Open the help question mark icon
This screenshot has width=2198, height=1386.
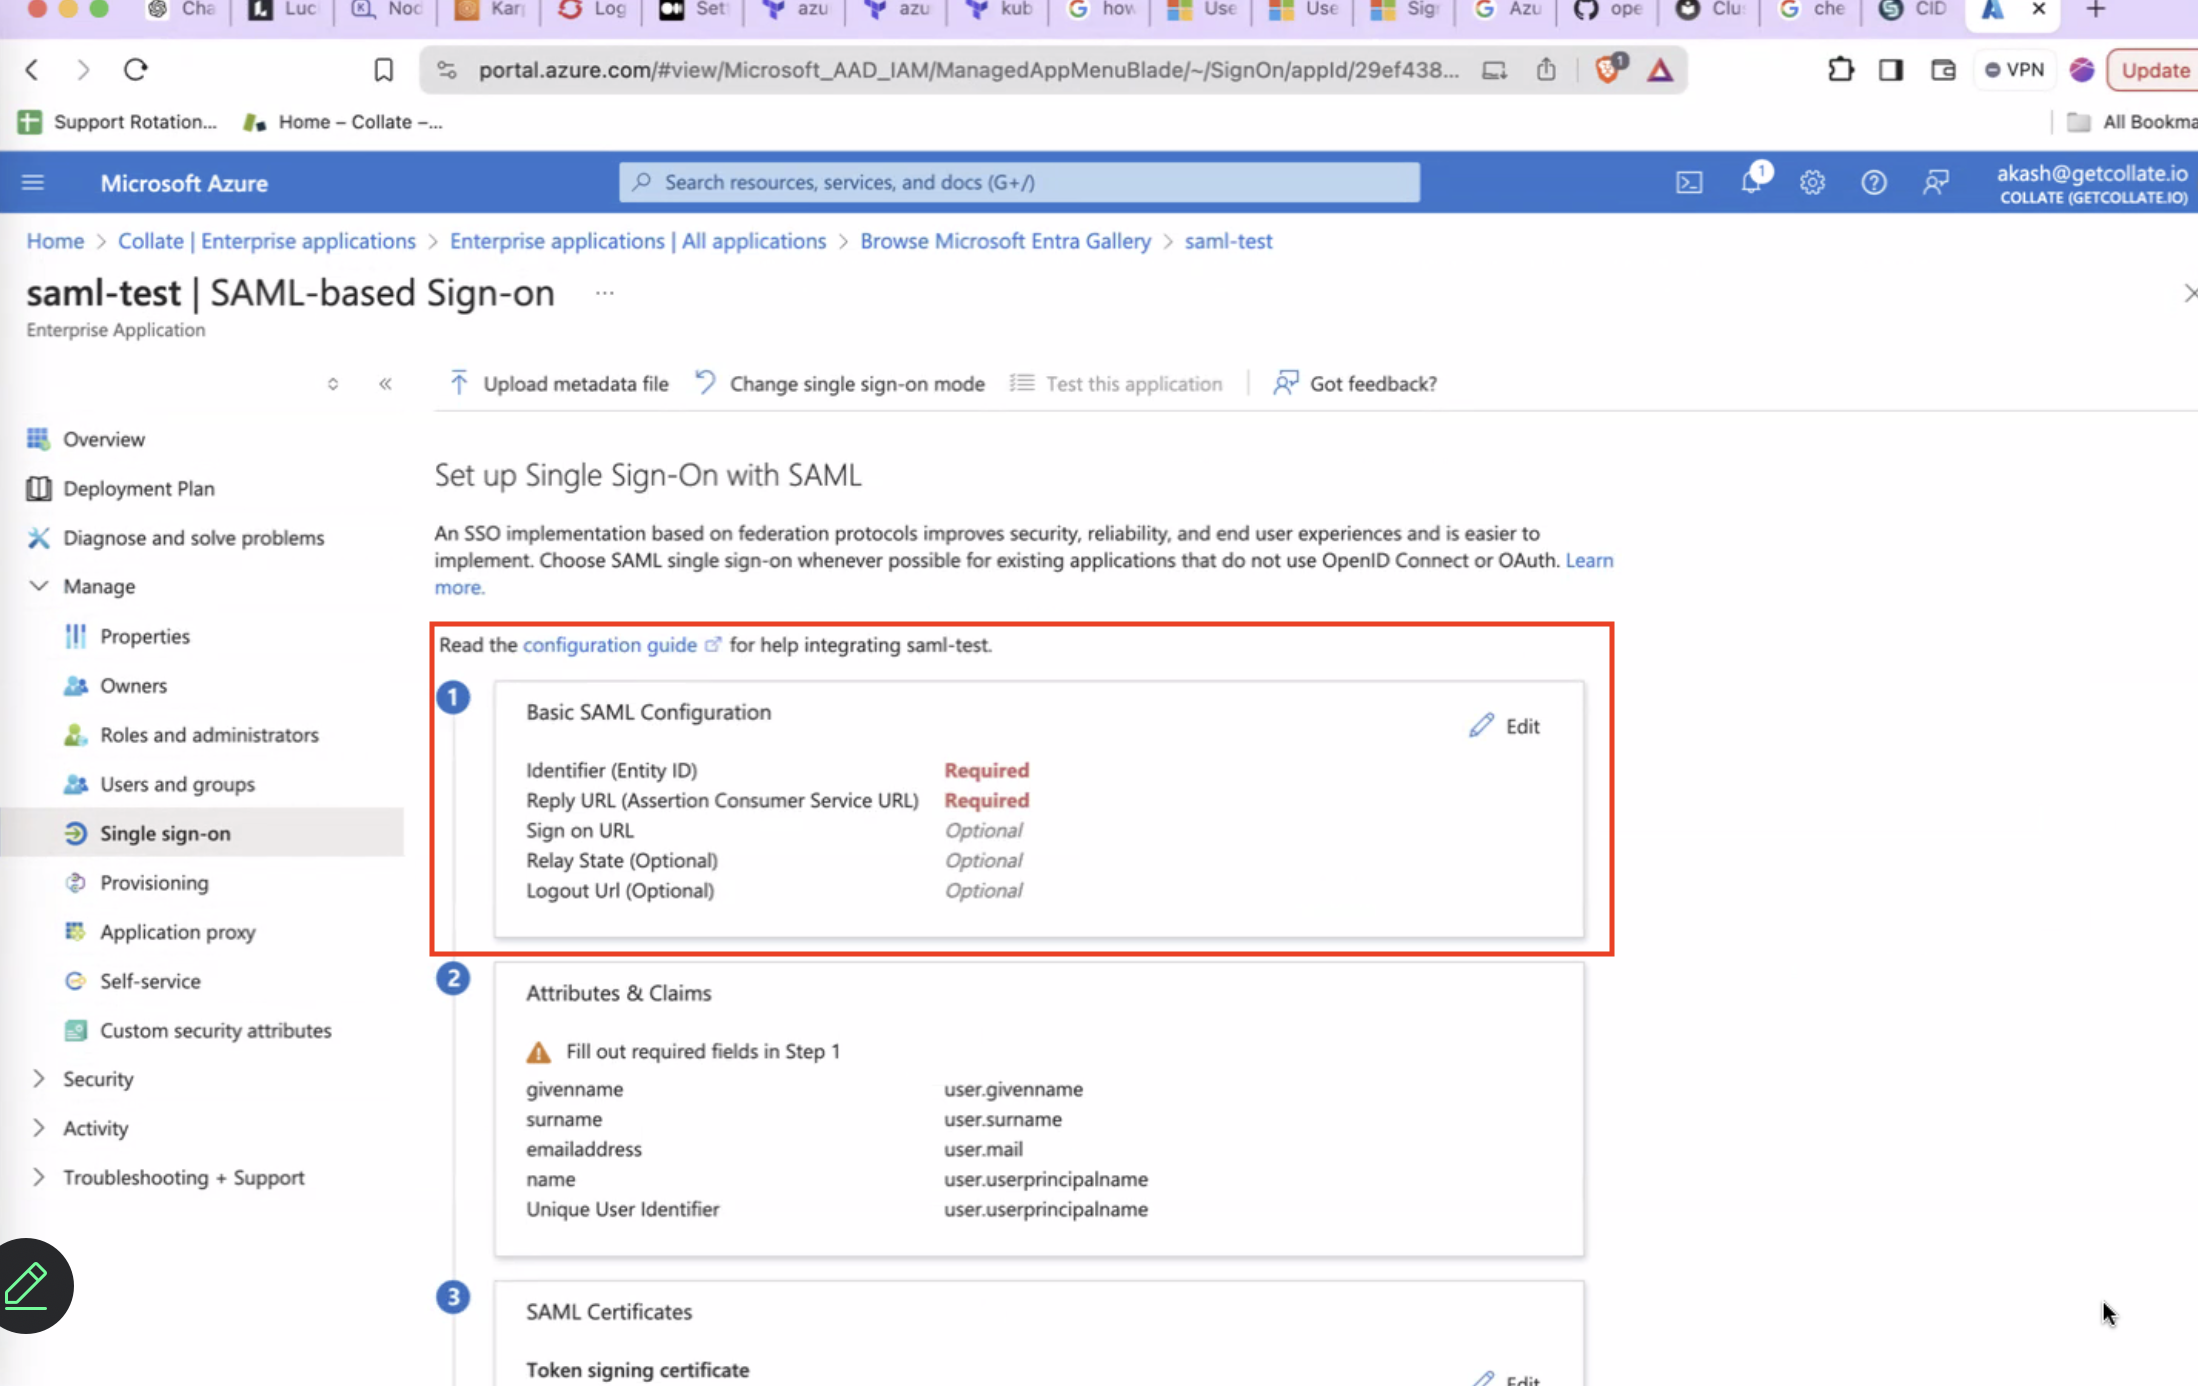coord(1874,182)
